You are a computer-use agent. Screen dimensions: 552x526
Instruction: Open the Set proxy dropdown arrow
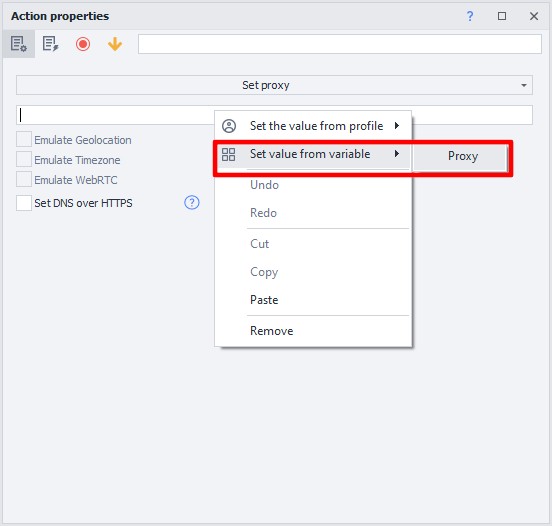[x=523, y=85]
